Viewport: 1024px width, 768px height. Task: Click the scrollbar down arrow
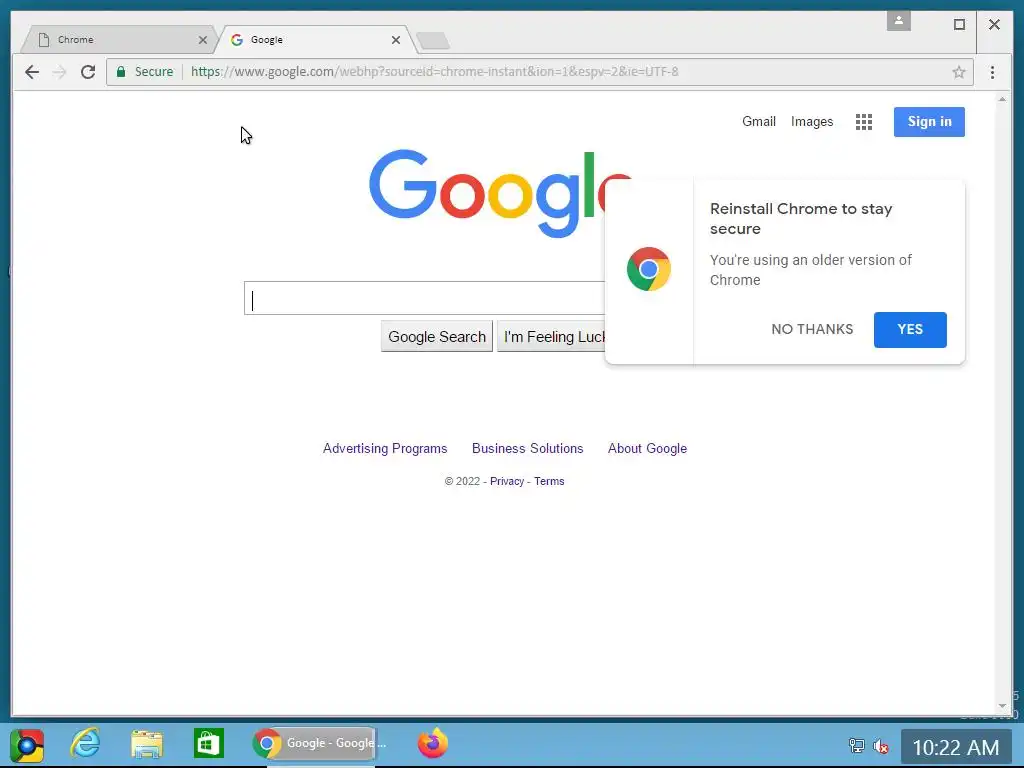click(x=1002, y=706)
